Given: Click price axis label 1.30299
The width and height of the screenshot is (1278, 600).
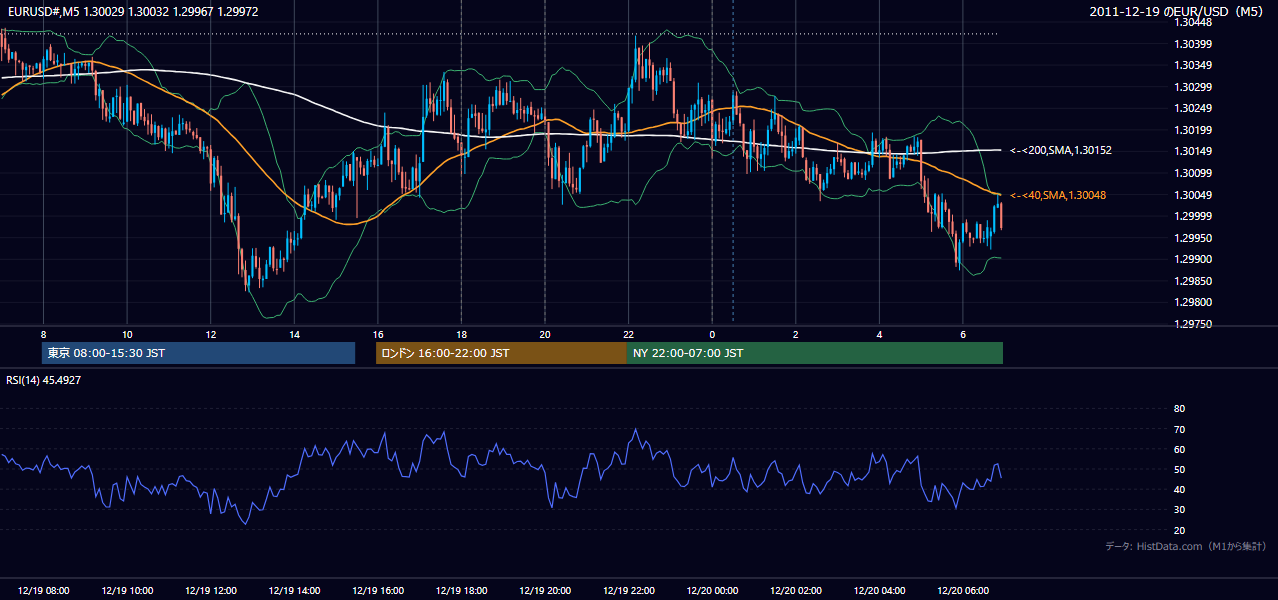Looking at the screenshot, I should pyautogui.click(x=1192, y=87).
